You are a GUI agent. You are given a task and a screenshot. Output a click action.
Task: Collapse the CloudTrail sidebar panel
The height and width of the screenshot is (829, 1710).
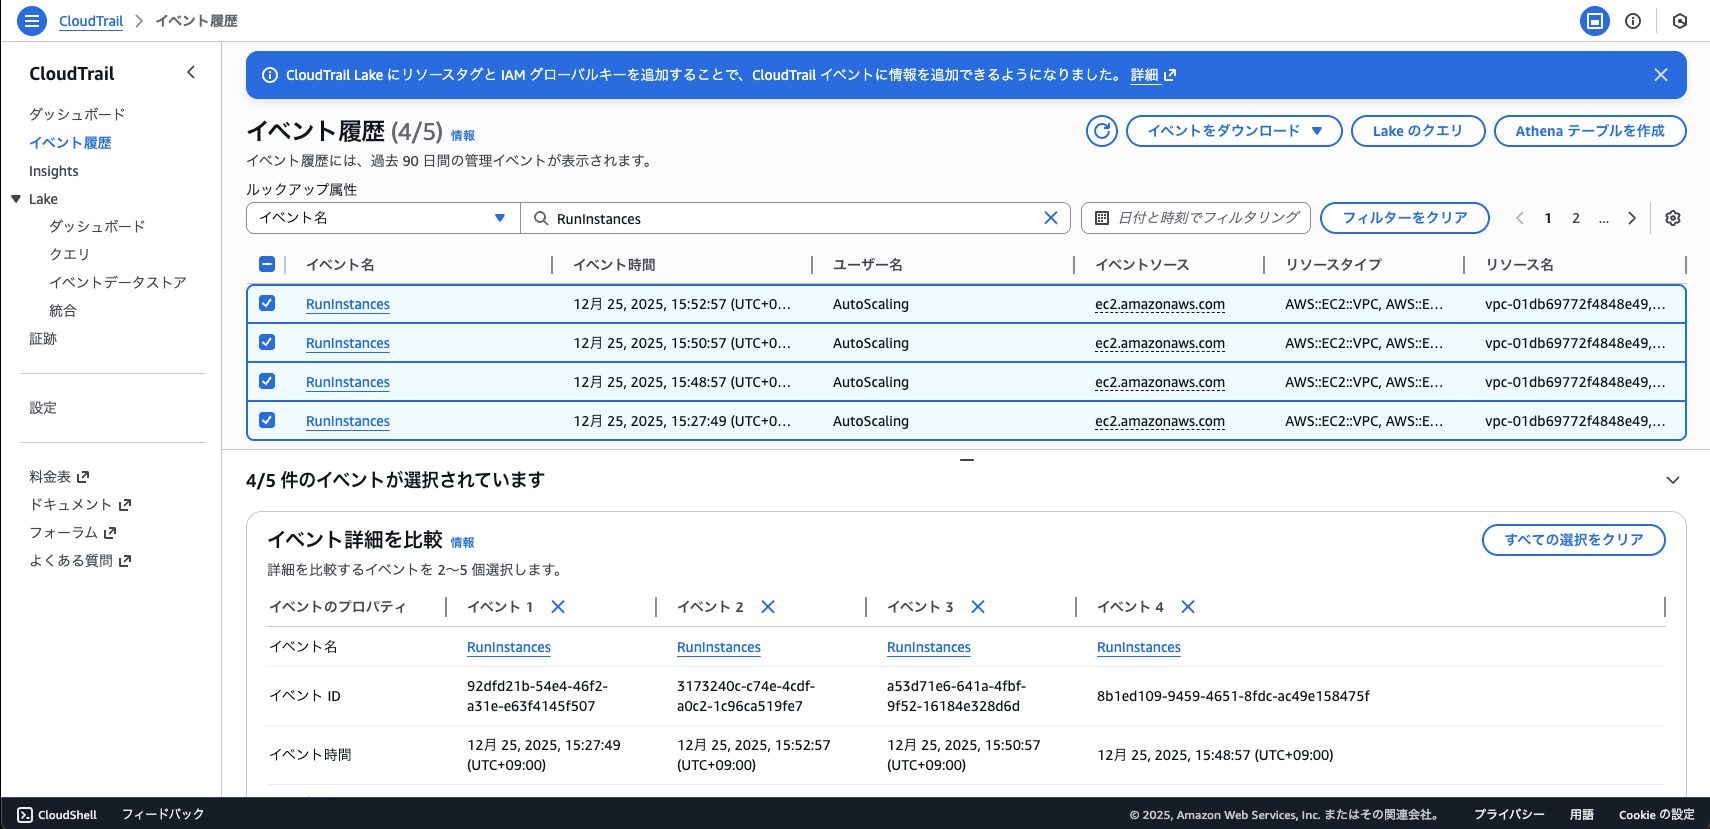pyautogui.click(x=191, y=73)
